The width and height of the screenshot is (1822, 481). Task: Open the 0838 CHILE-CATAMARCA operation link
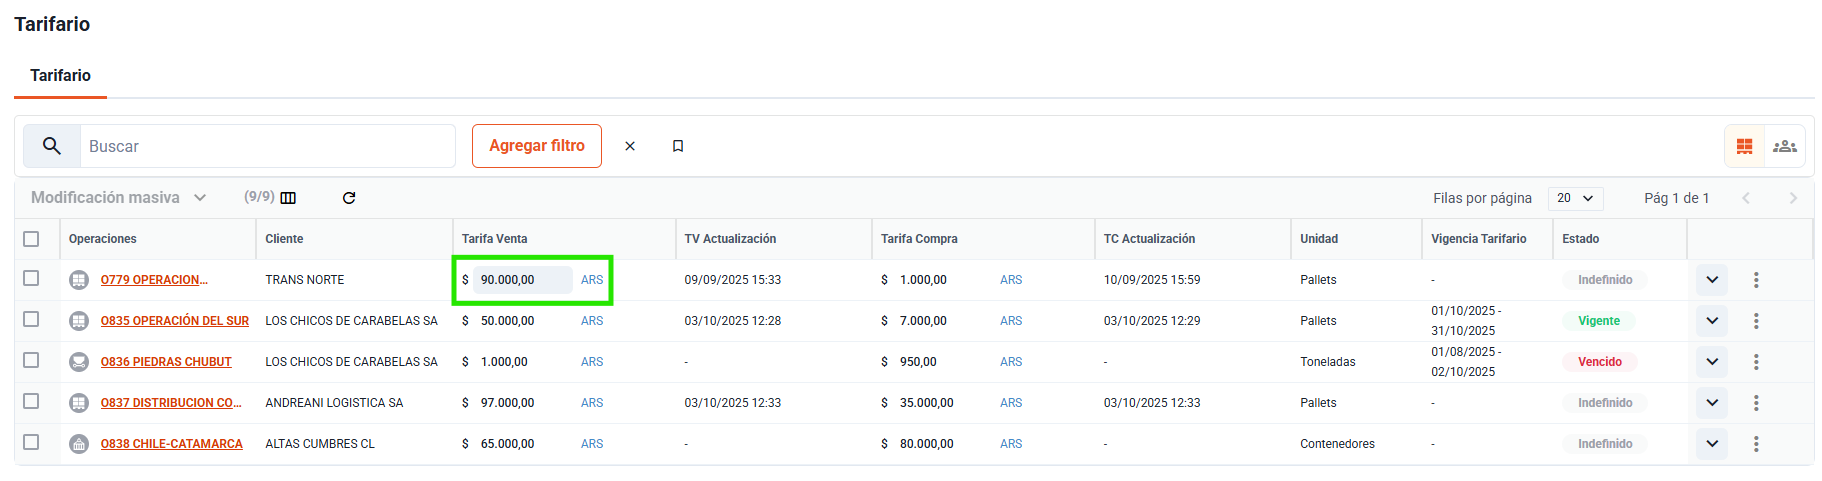(x=171, y=444)
